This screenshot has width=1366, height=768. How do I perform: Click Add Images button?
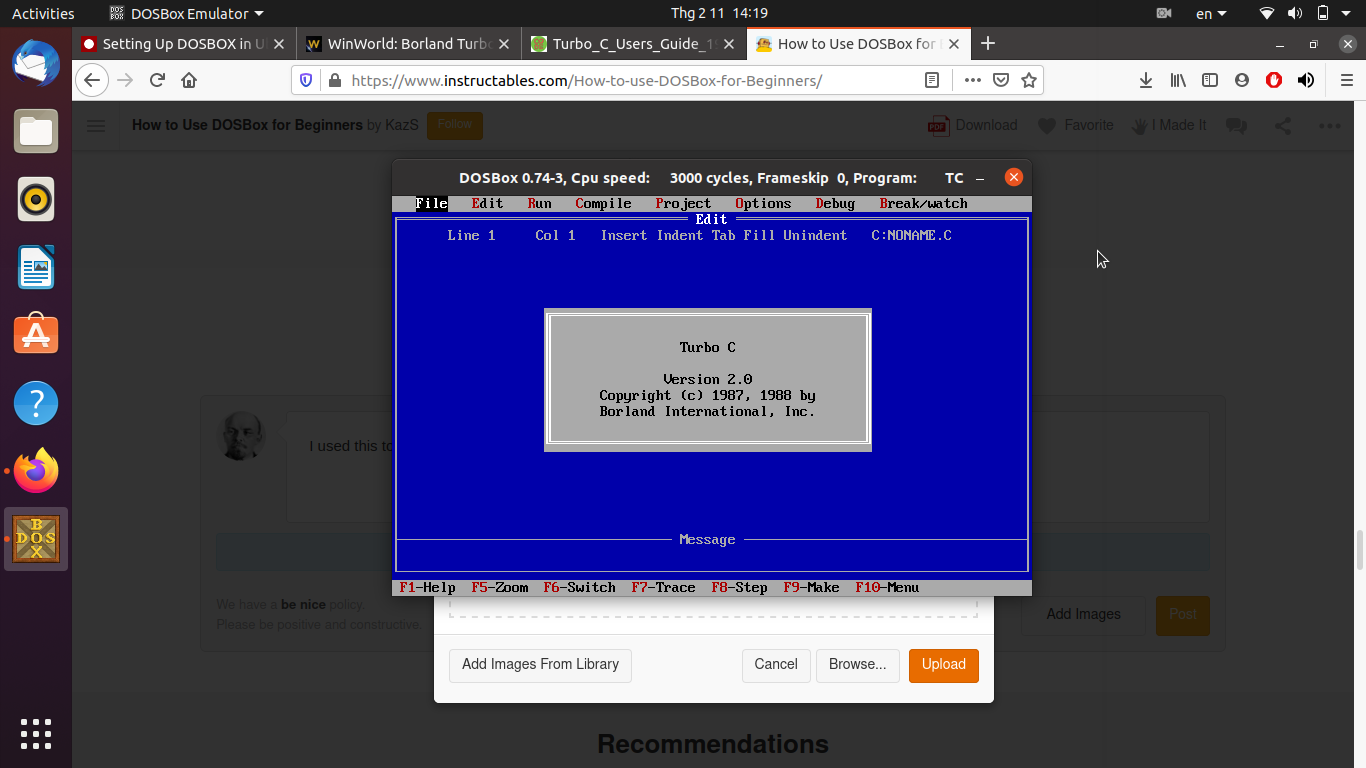pyautogui.click(x=1083, y=614)
